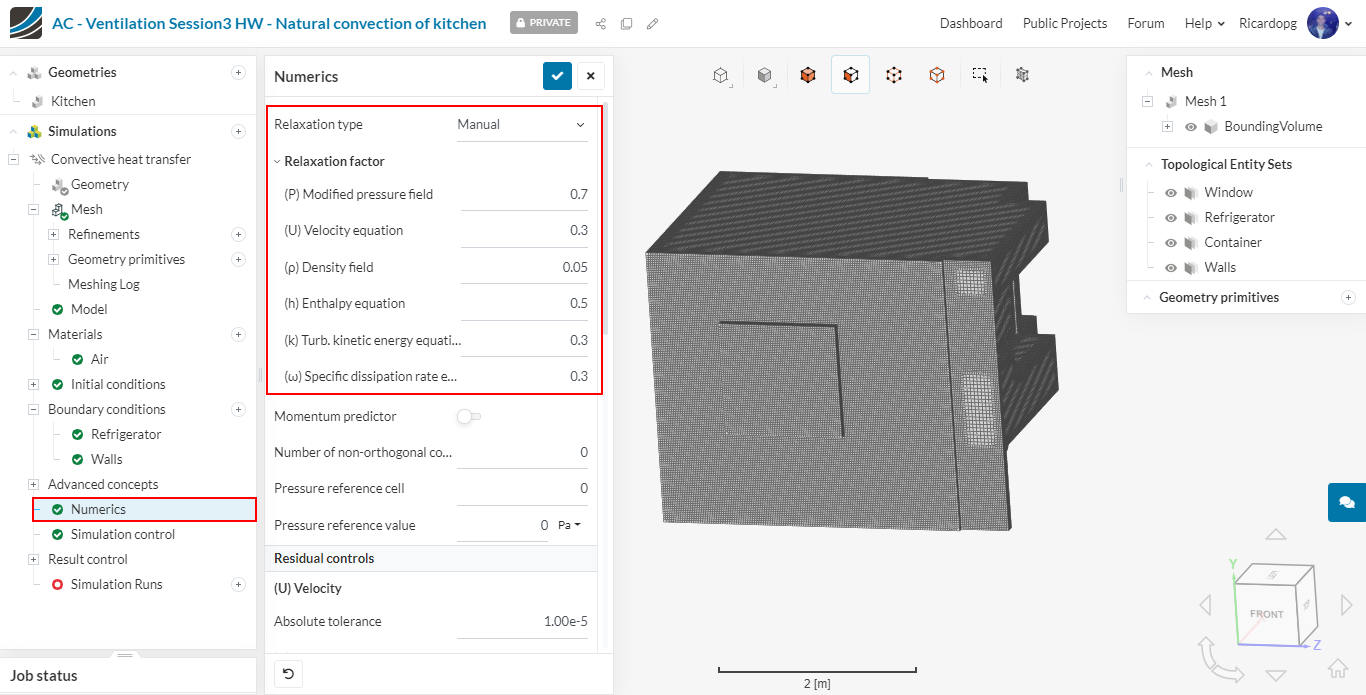Click the share project icon

pos(601,23)
